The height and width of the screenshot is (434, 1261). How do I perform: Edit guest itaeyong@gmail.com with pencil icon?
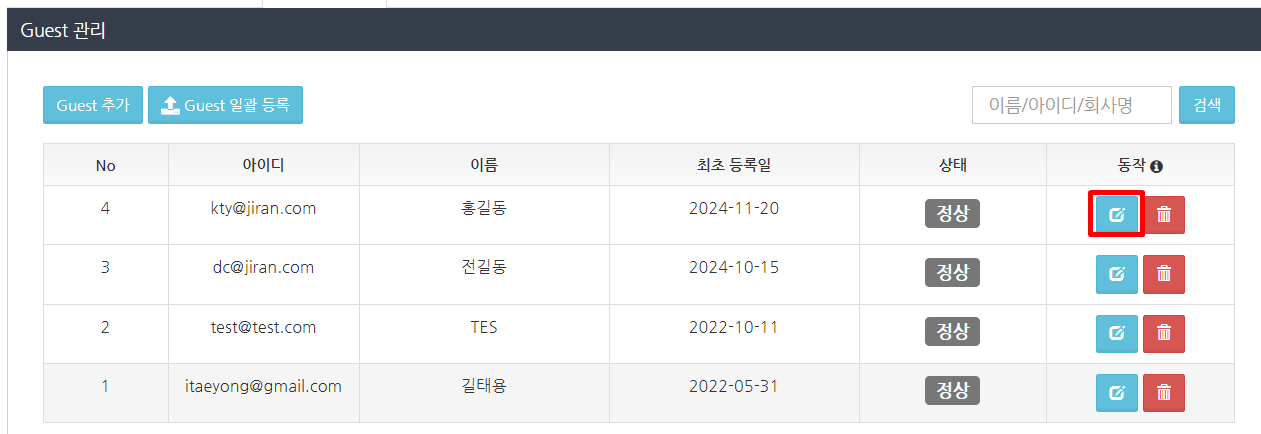tap(1116, 392)
